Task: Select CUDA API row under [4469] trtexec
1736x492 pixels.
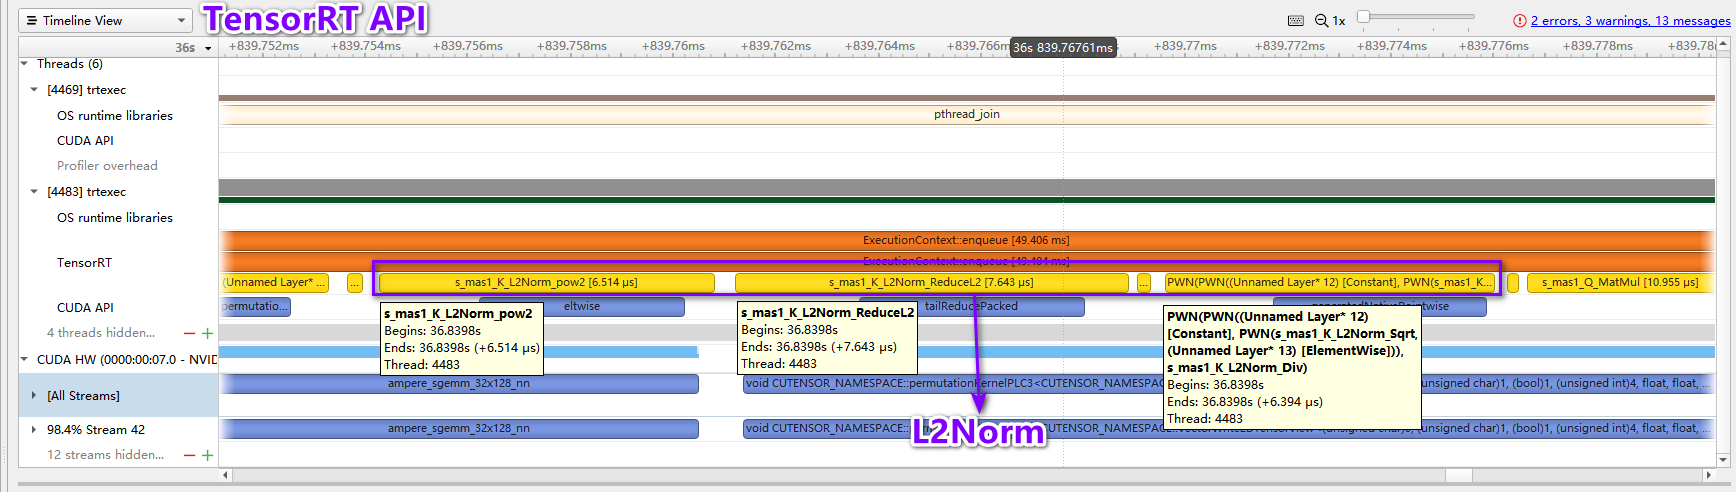Action: pos(85,141)
